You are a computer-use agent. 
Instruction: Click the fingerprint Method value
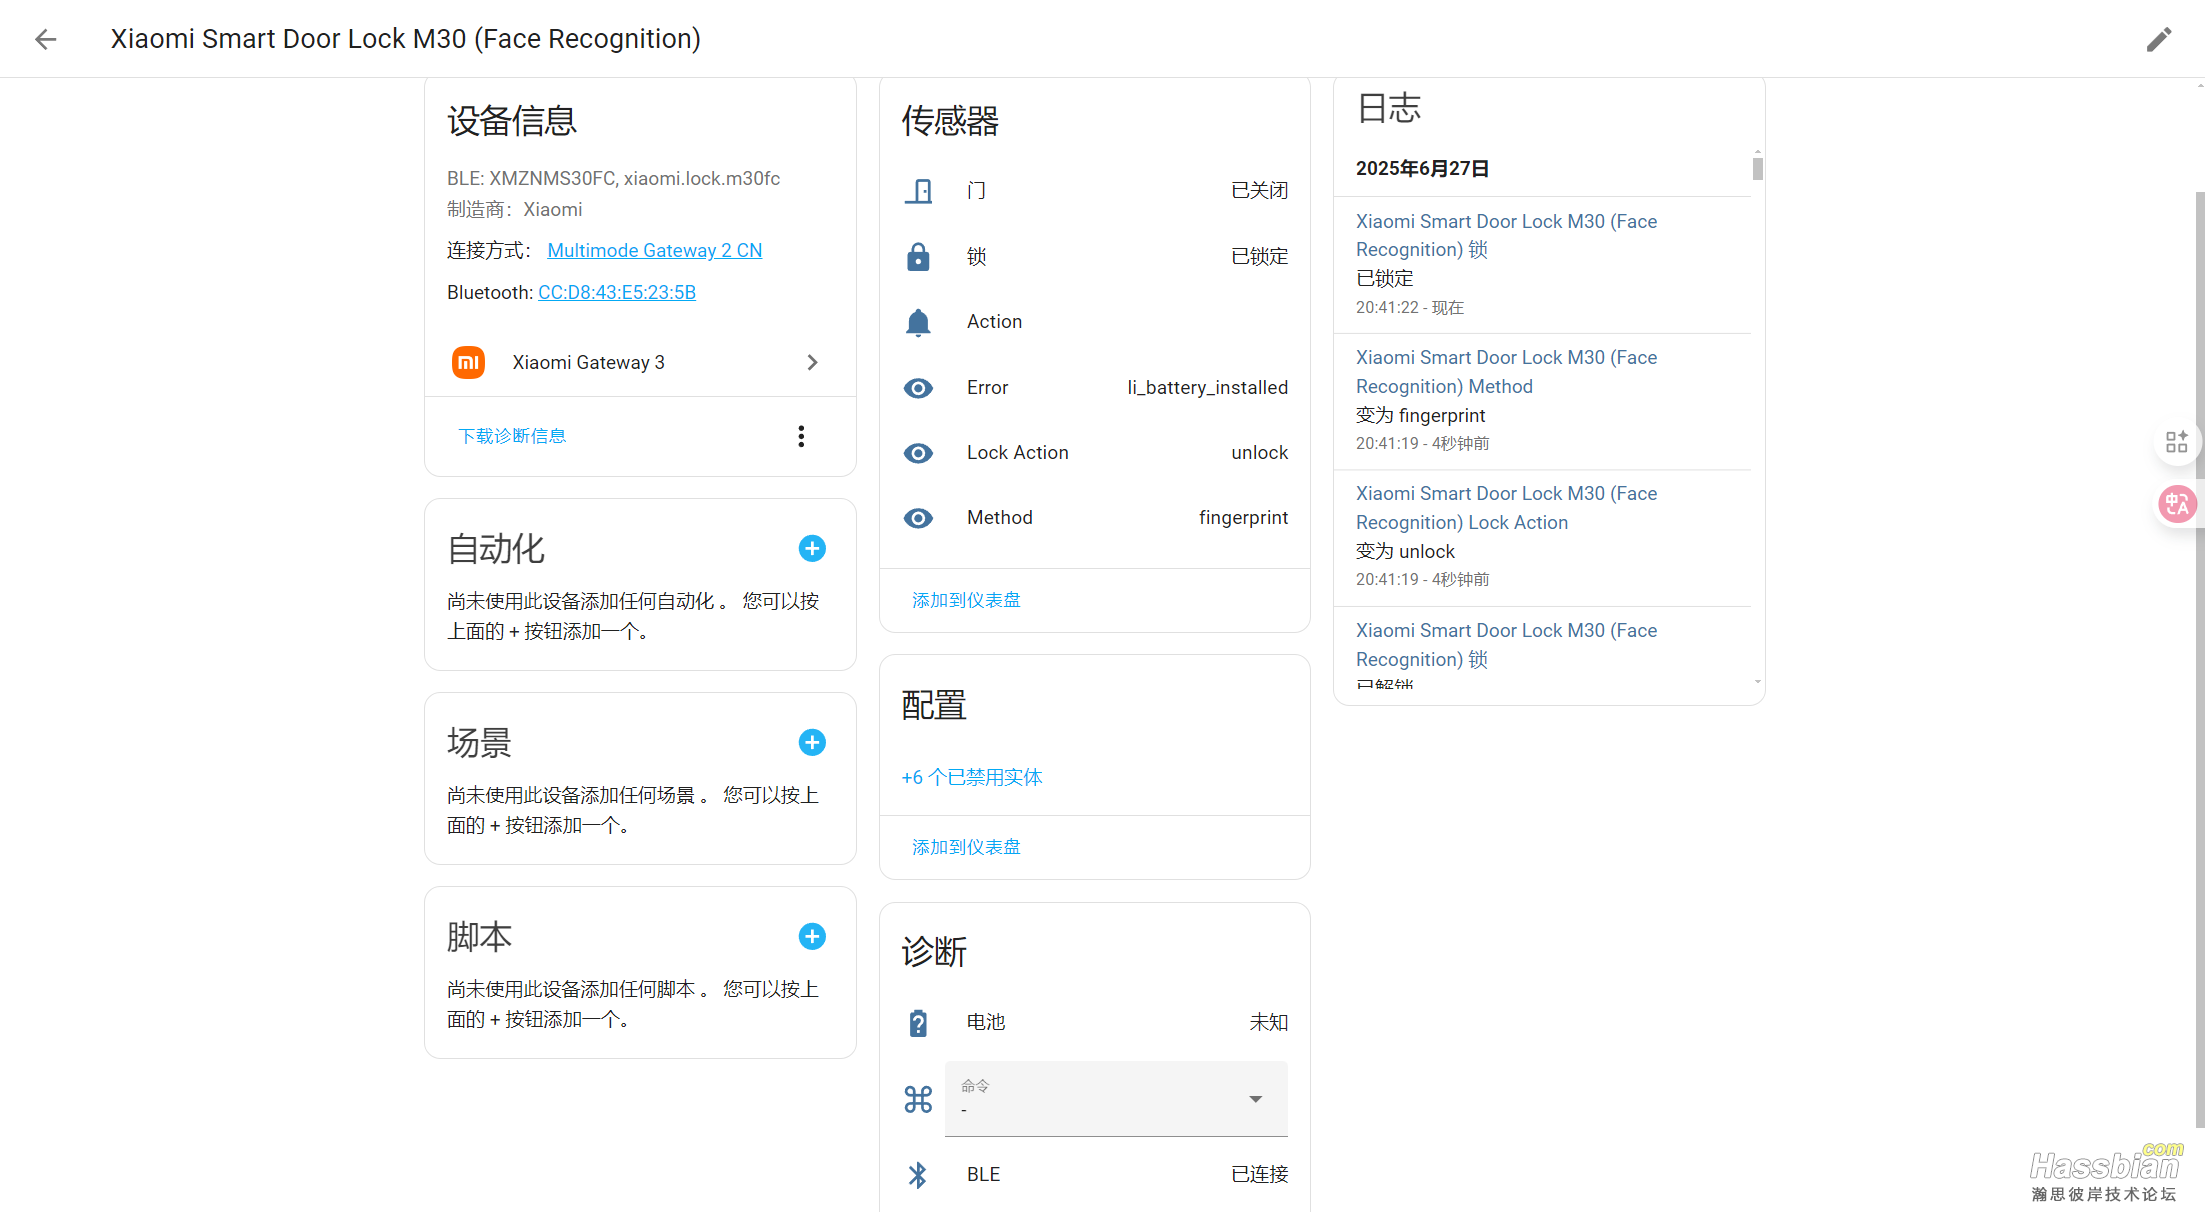1243,518
